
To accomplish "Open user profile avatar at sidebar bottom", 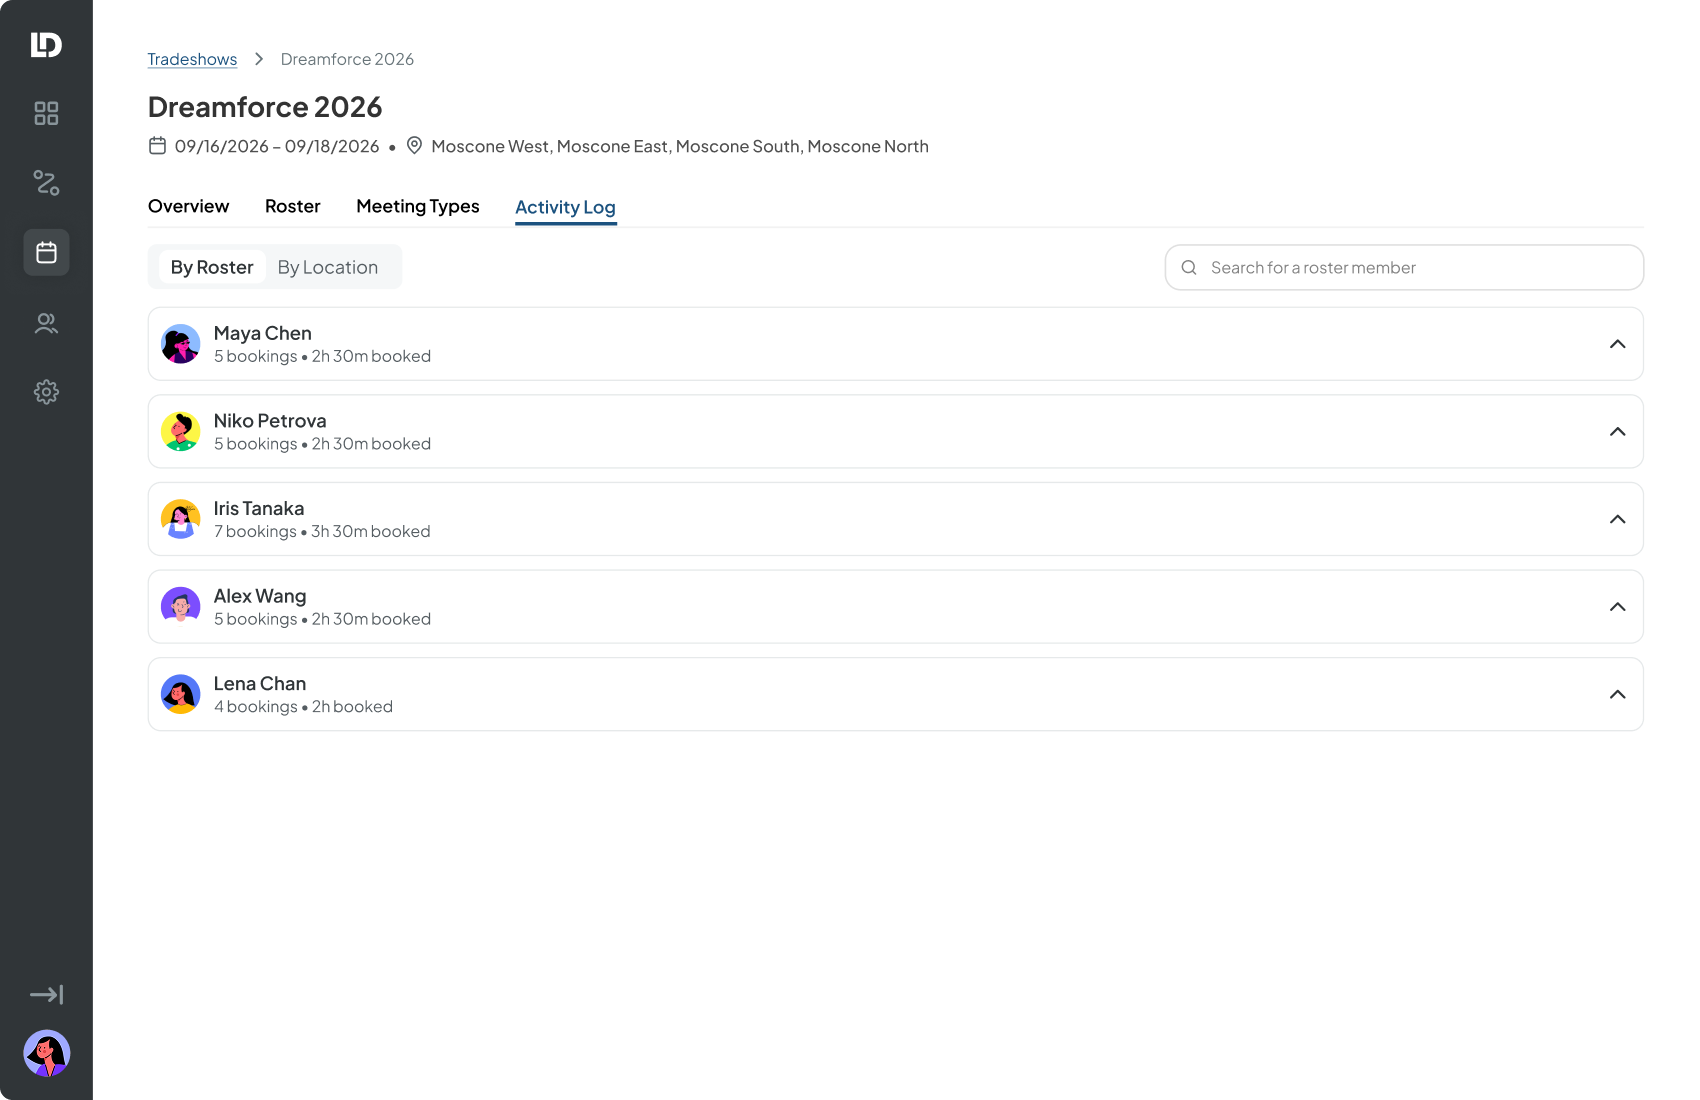I will point(46,1053).
